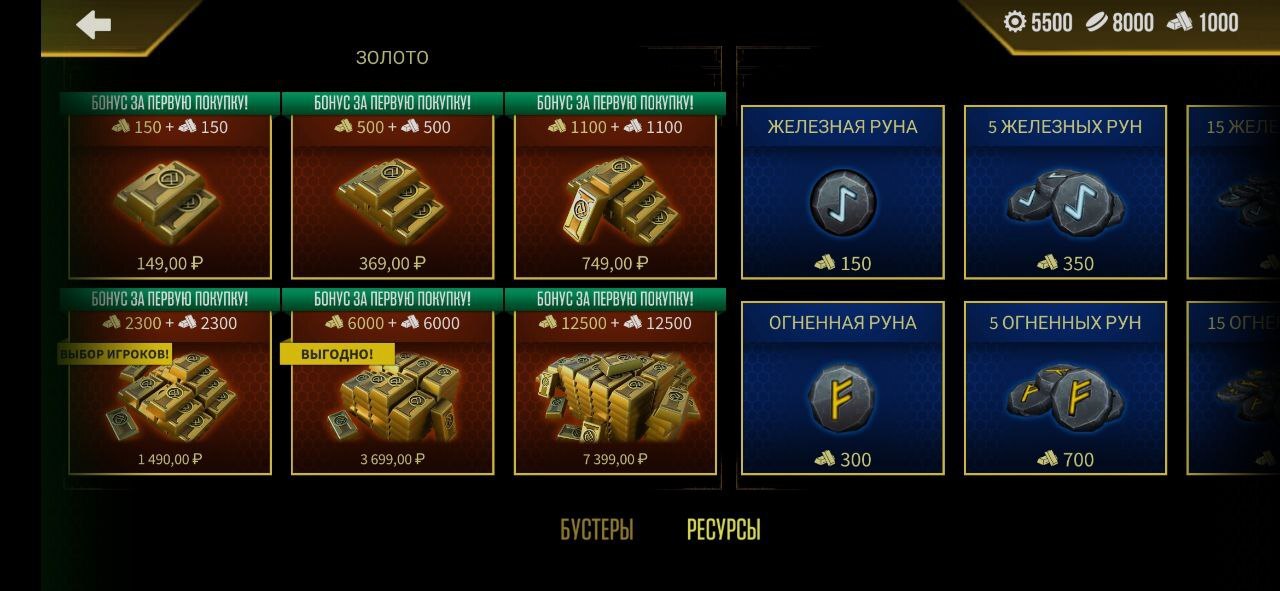Purchase 1100 gold pack for 749,00 ₽
Screen dimensions: 1280x591
coord(616,186)
